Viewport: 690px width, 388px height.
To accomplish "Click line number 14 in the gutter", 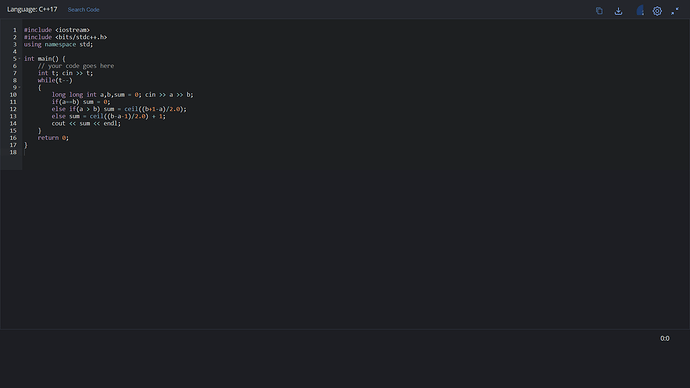I will (13, 123).
